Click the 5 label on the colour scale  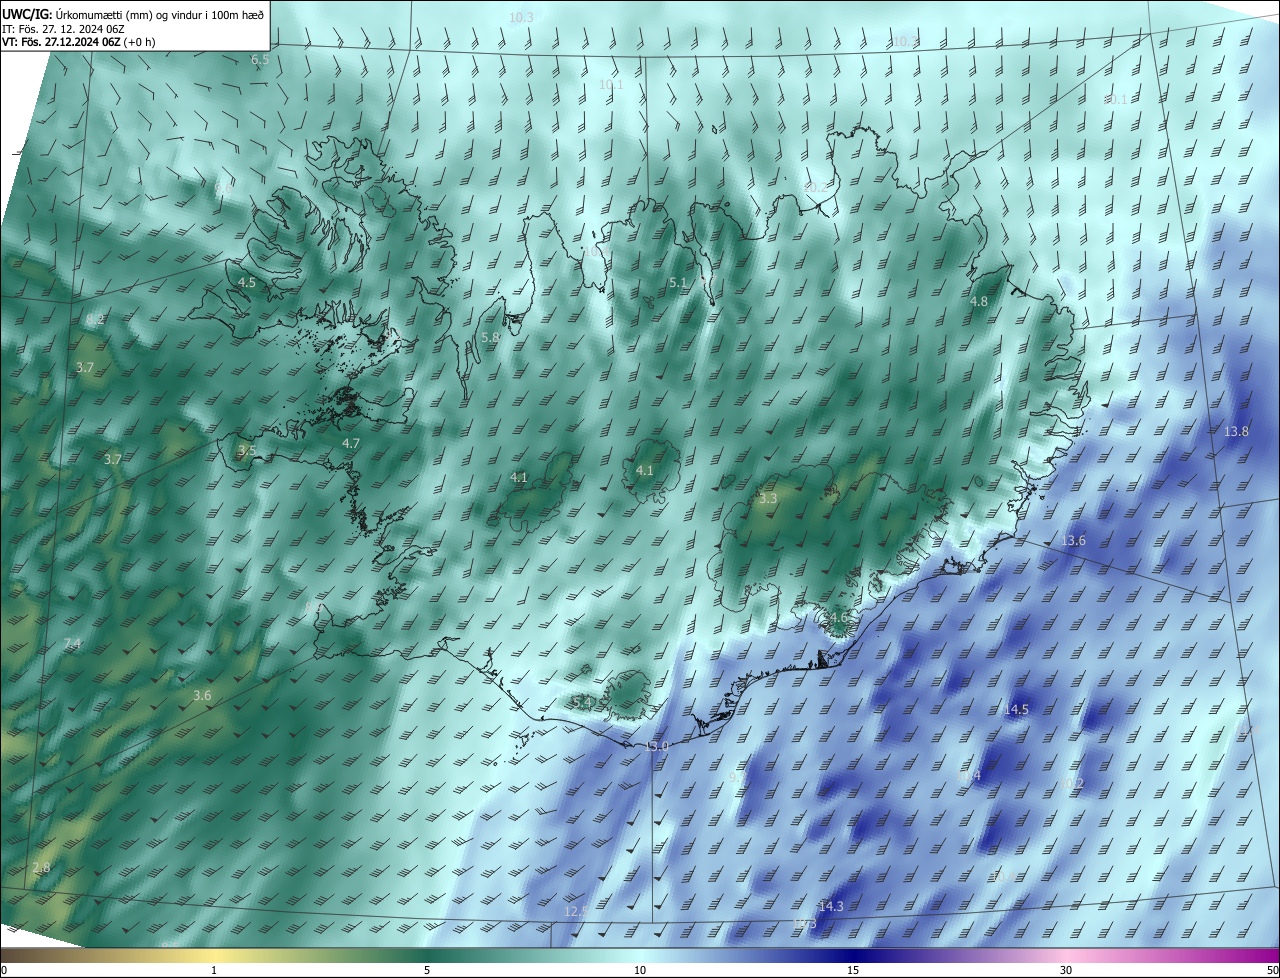427,970
